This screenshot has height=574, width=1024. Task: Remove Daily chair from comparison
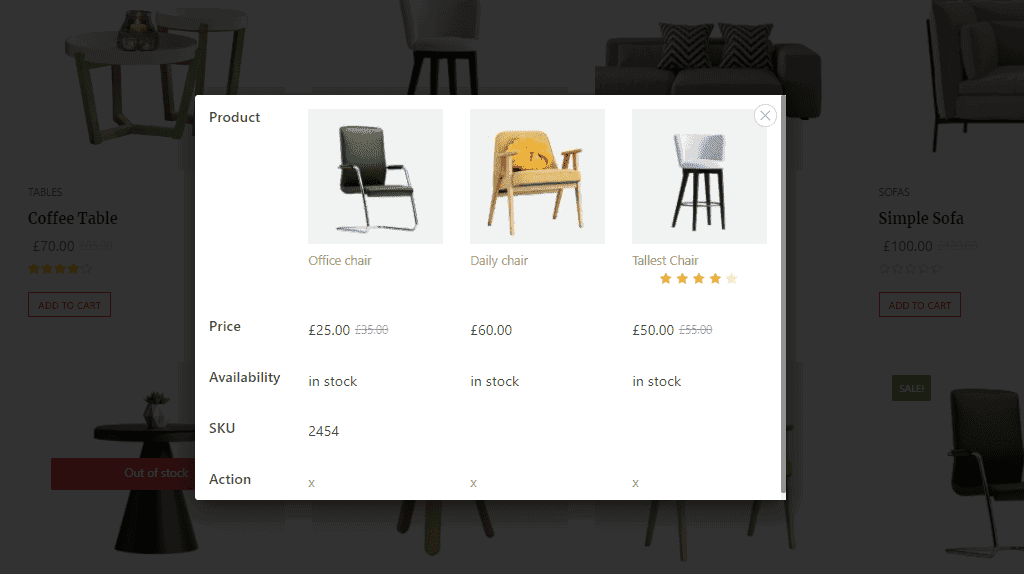tap(473, 483)
